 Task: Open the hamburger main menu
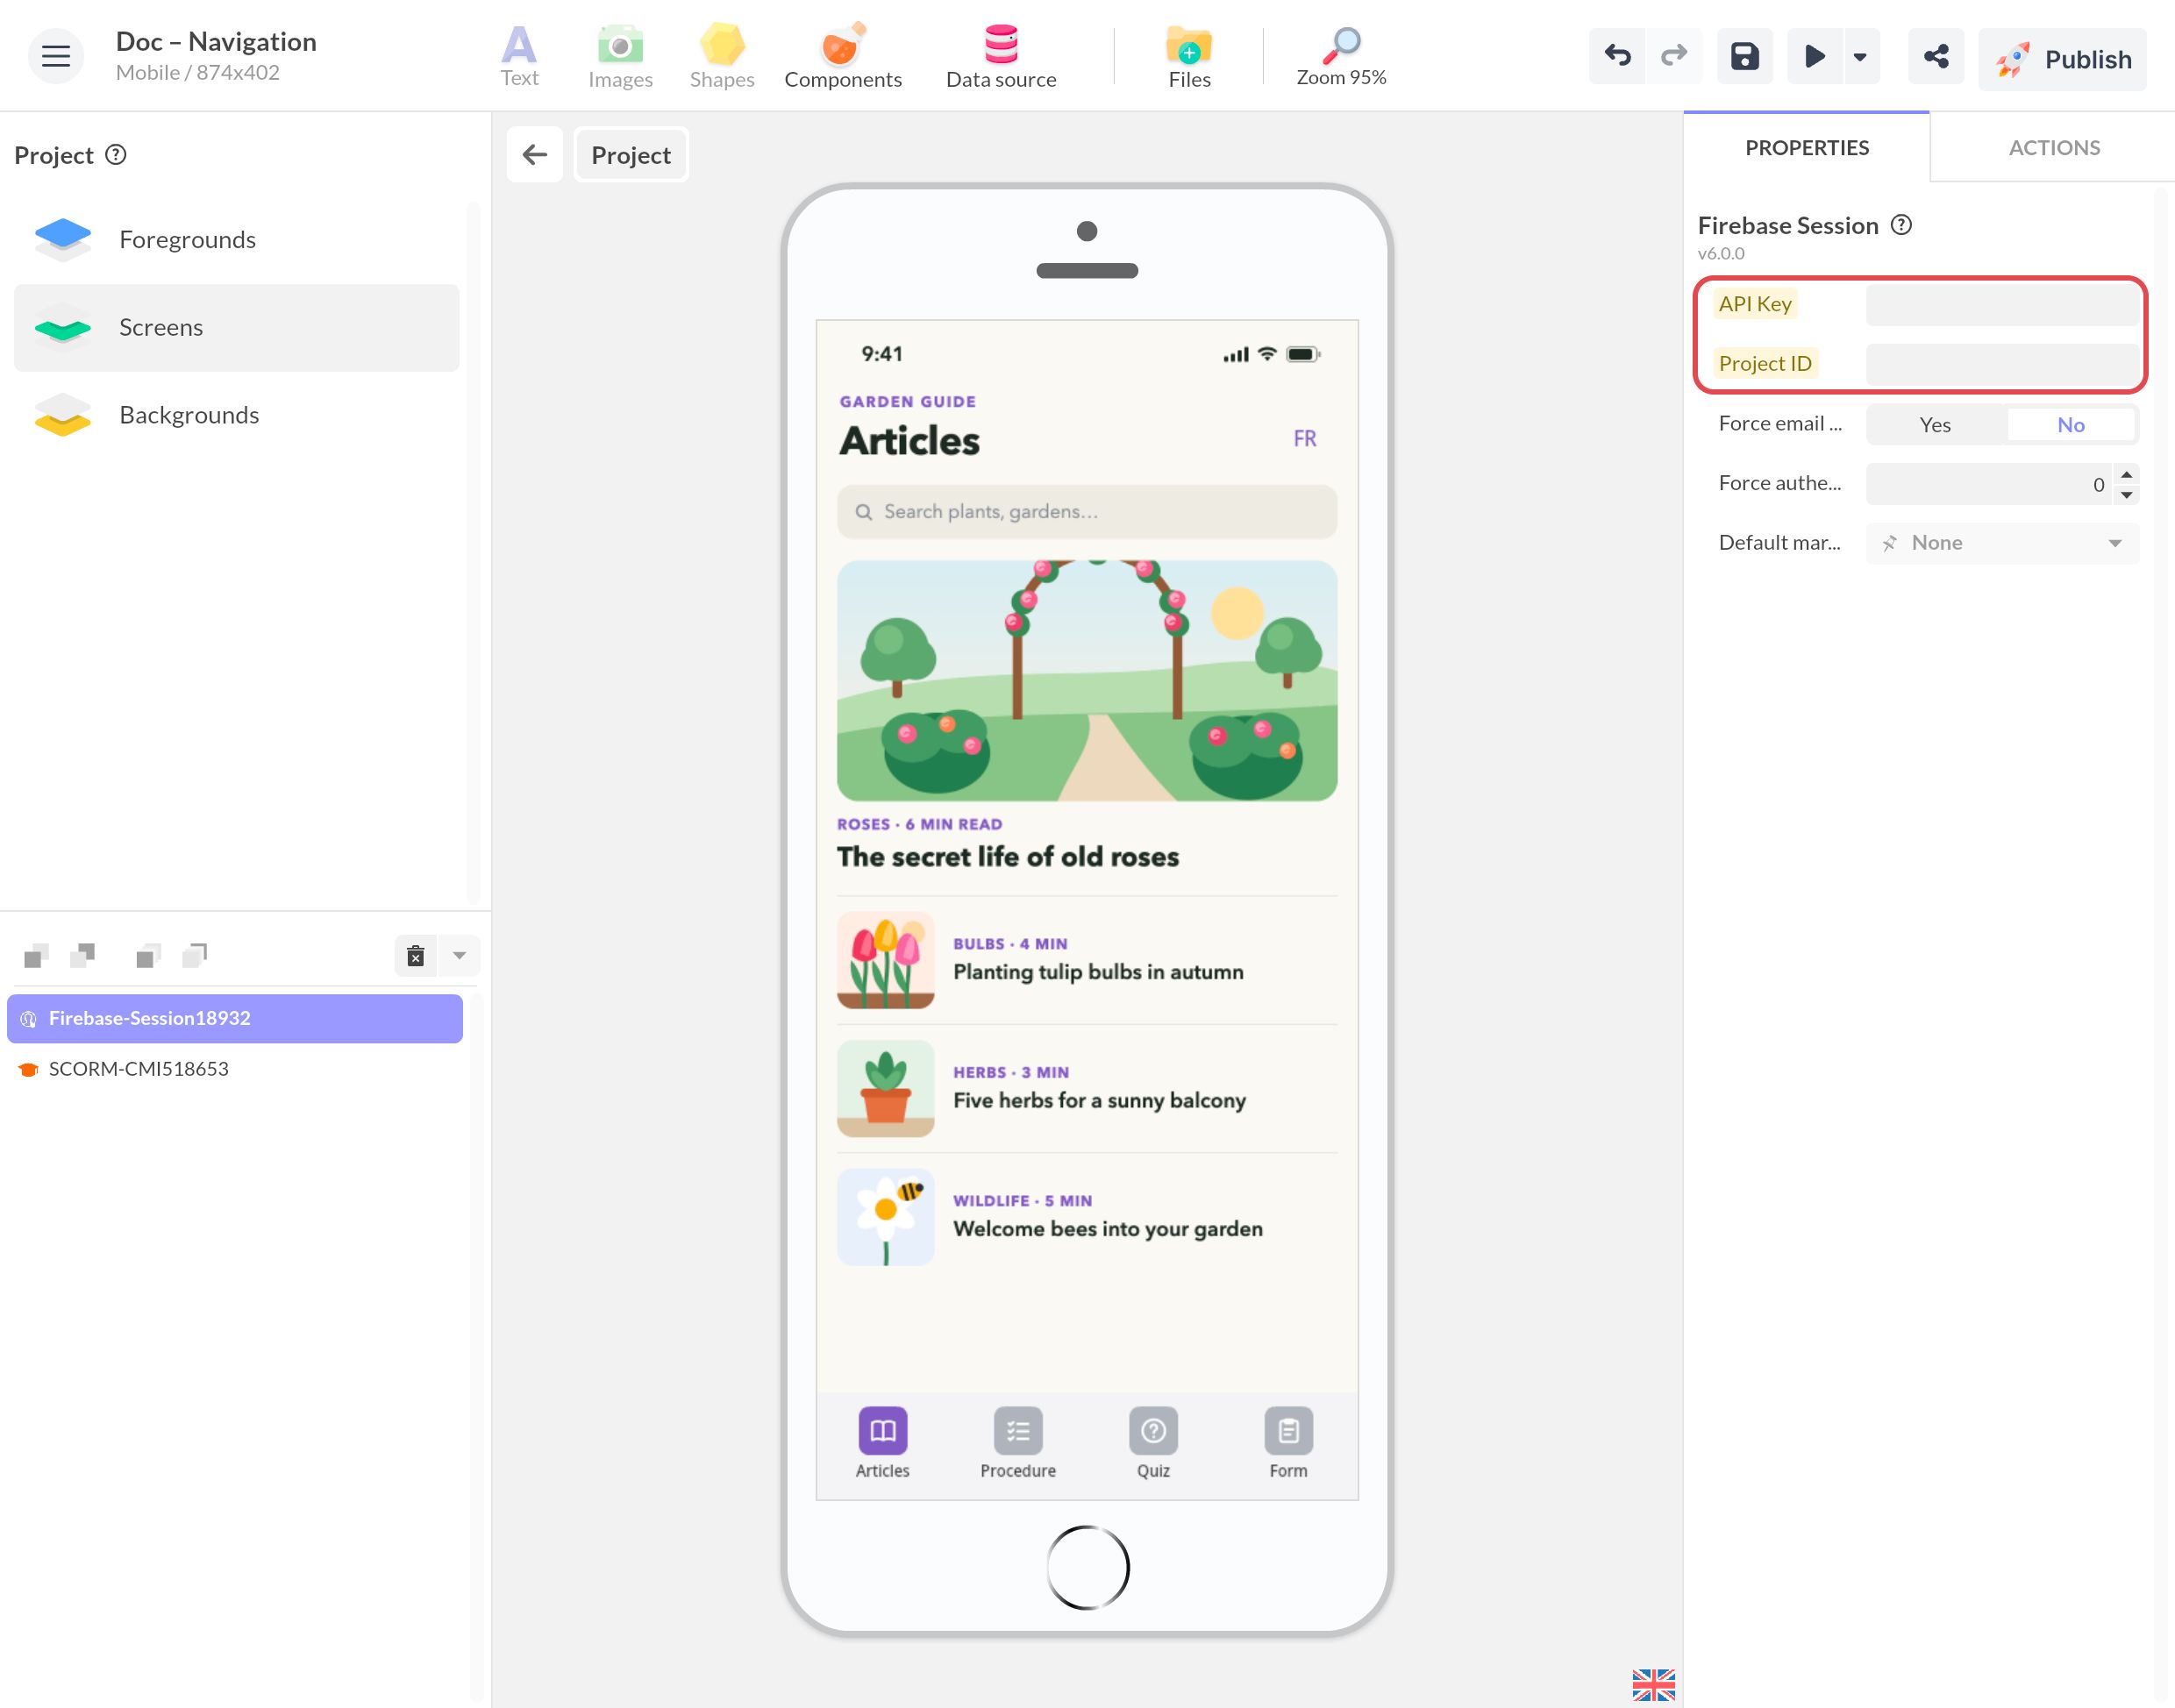click(55, 56)
